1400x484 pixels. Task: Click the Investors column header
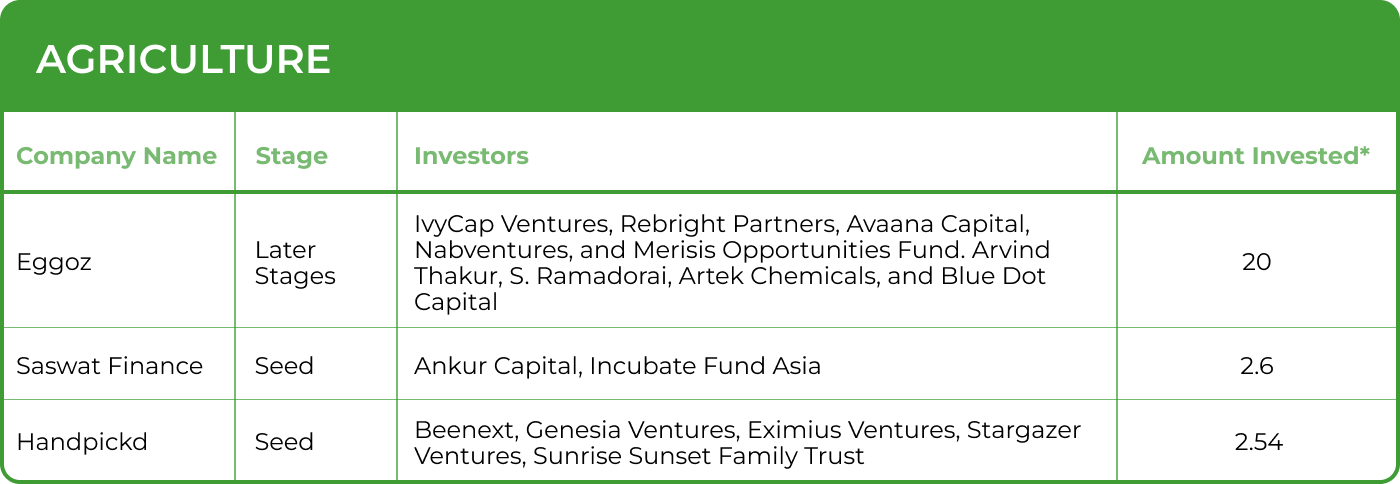471,156
